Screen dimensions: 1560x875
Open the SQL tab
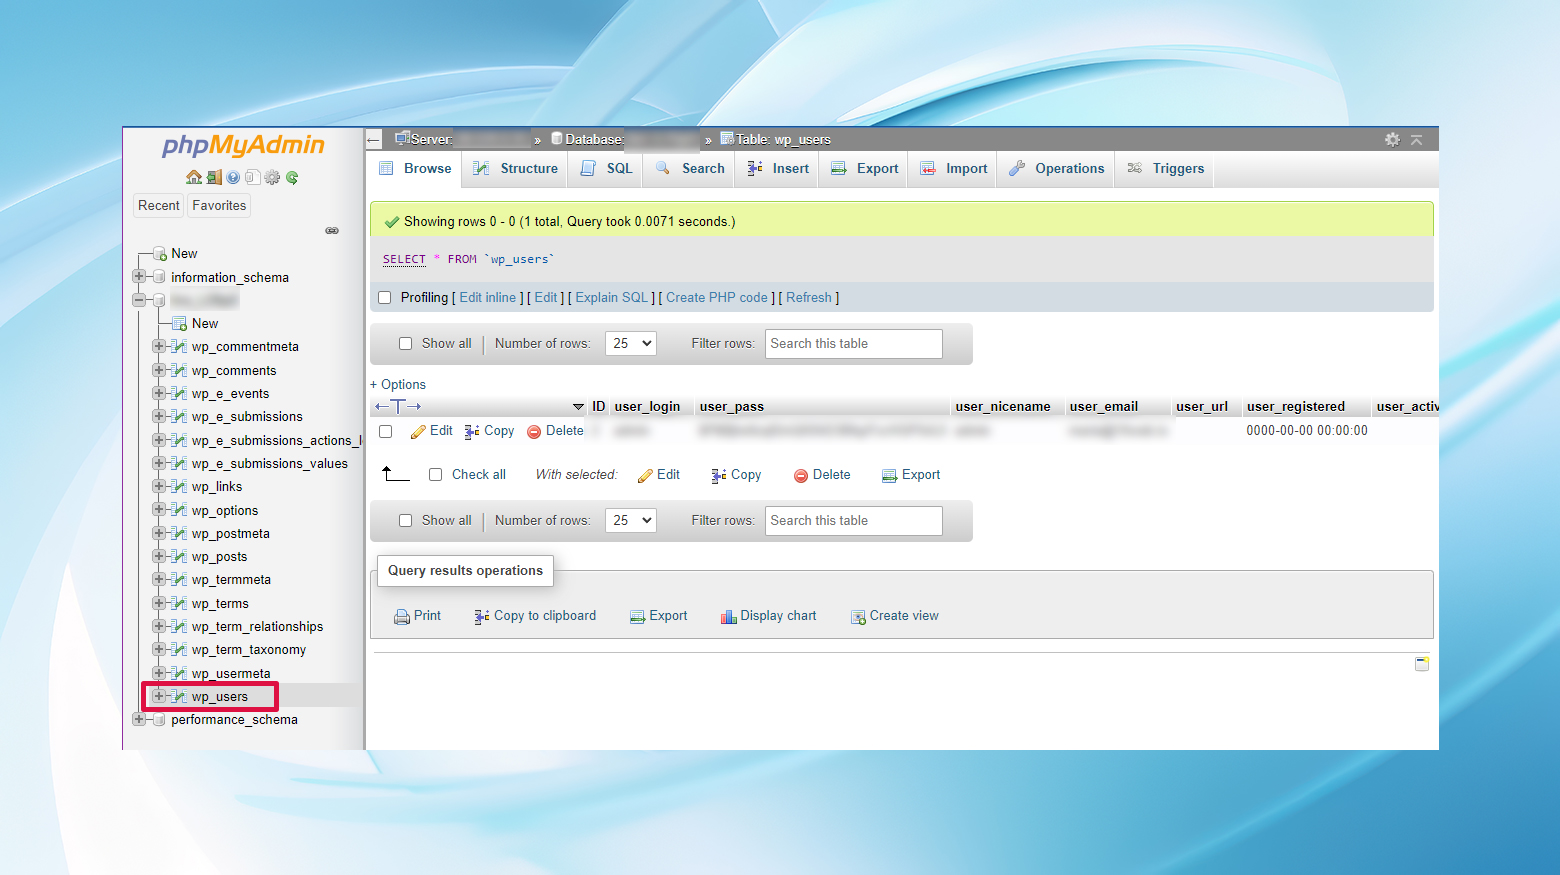tap(604, 168)
